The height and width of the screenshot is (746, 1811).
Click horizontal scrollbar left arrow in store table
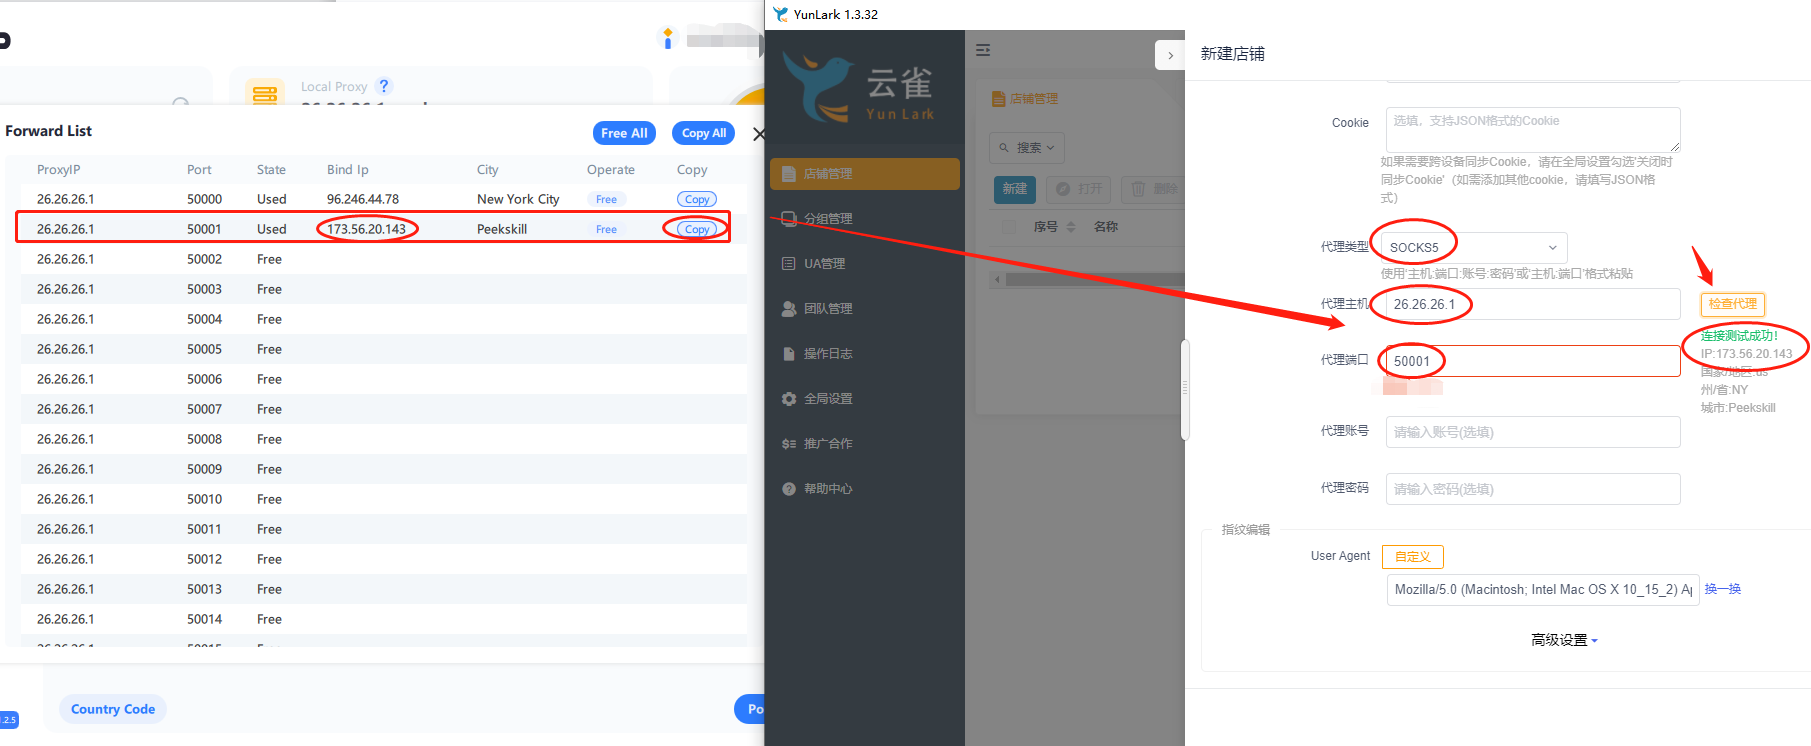point(997,280)
